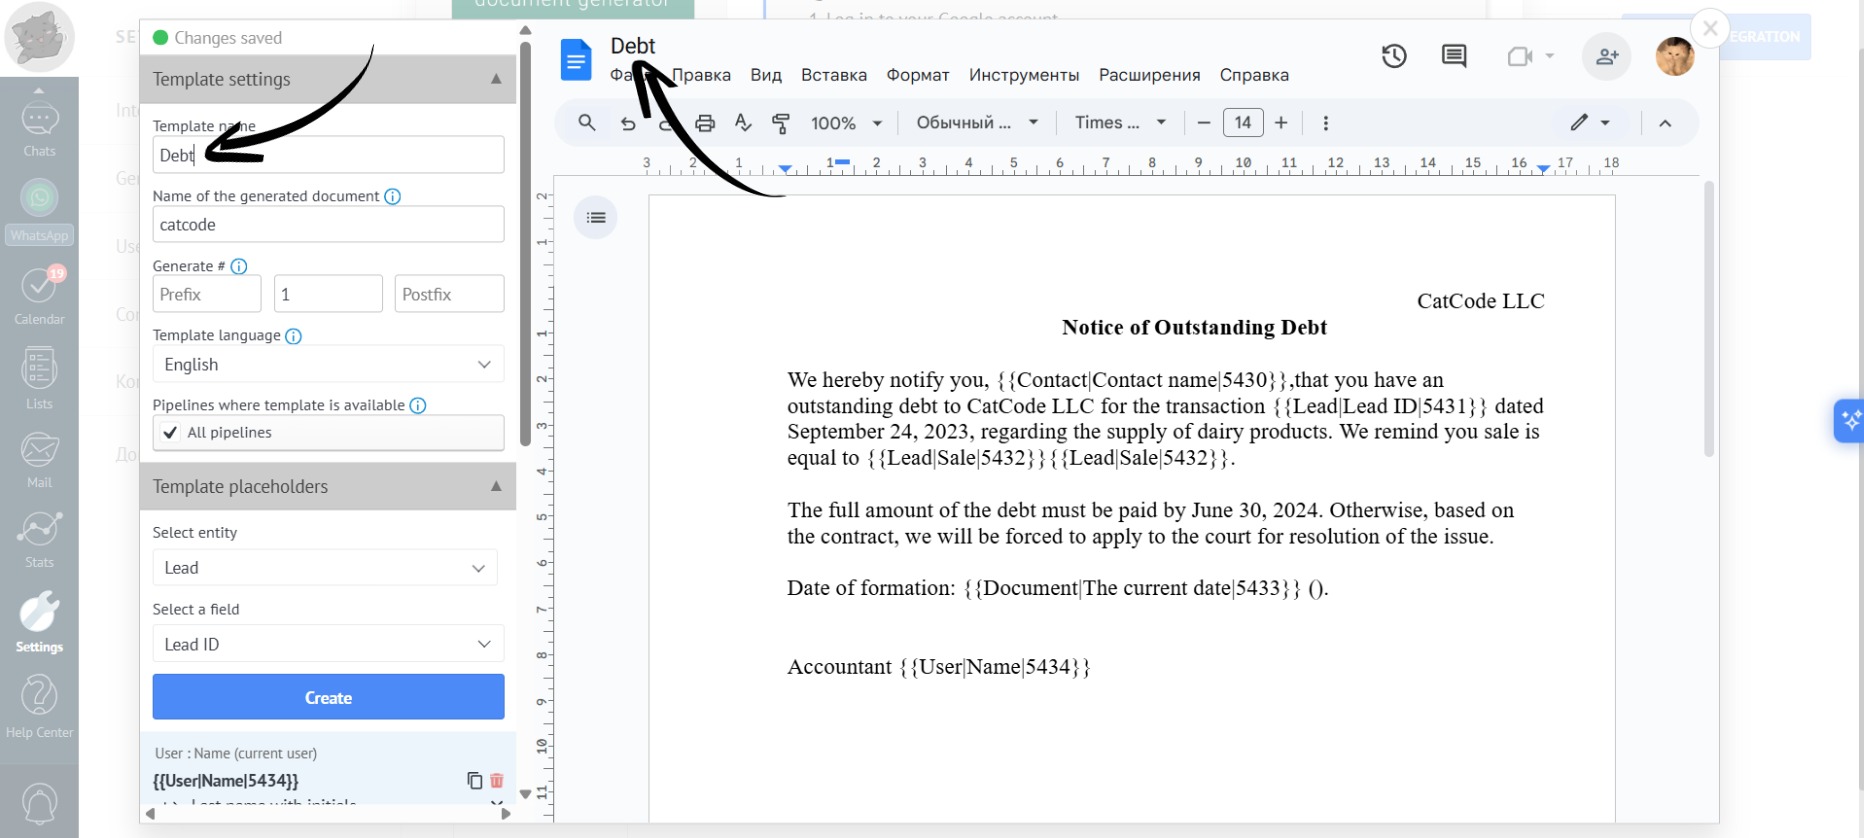1864x838 pixels.
Task: Open the Формат menu
Action: 917,75
